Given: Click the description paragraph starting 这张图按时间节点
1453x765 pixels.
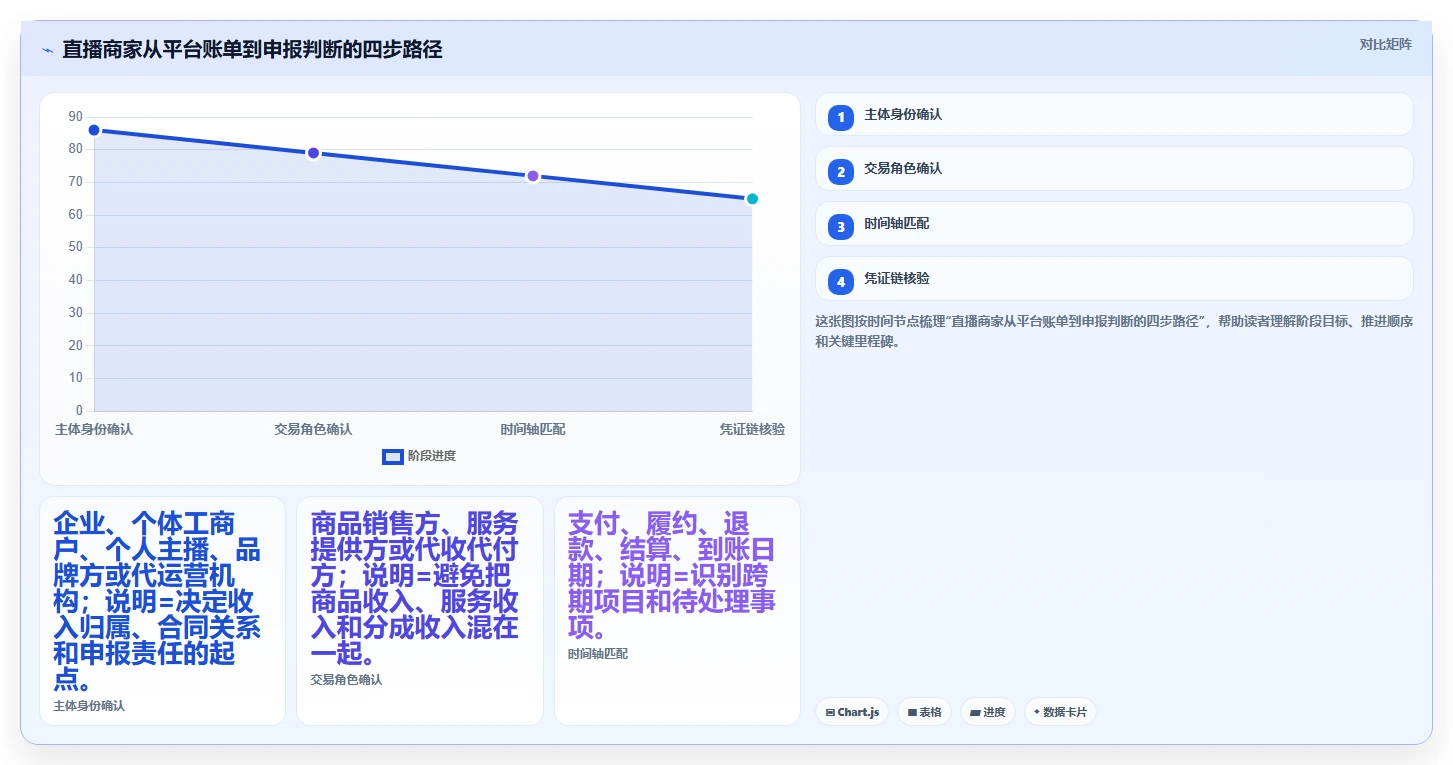Looking at the screenshot, I should click(1114, 331).
